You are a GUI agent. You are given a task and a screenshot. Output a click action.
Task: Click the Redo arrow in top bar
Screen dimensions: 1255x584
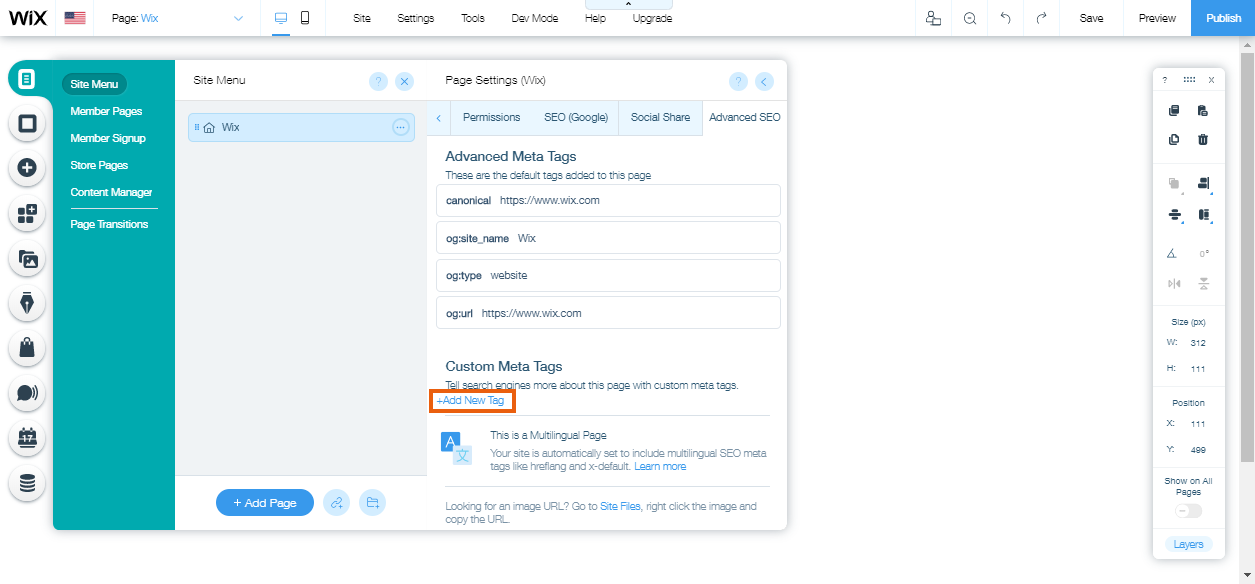(1041, 18)
